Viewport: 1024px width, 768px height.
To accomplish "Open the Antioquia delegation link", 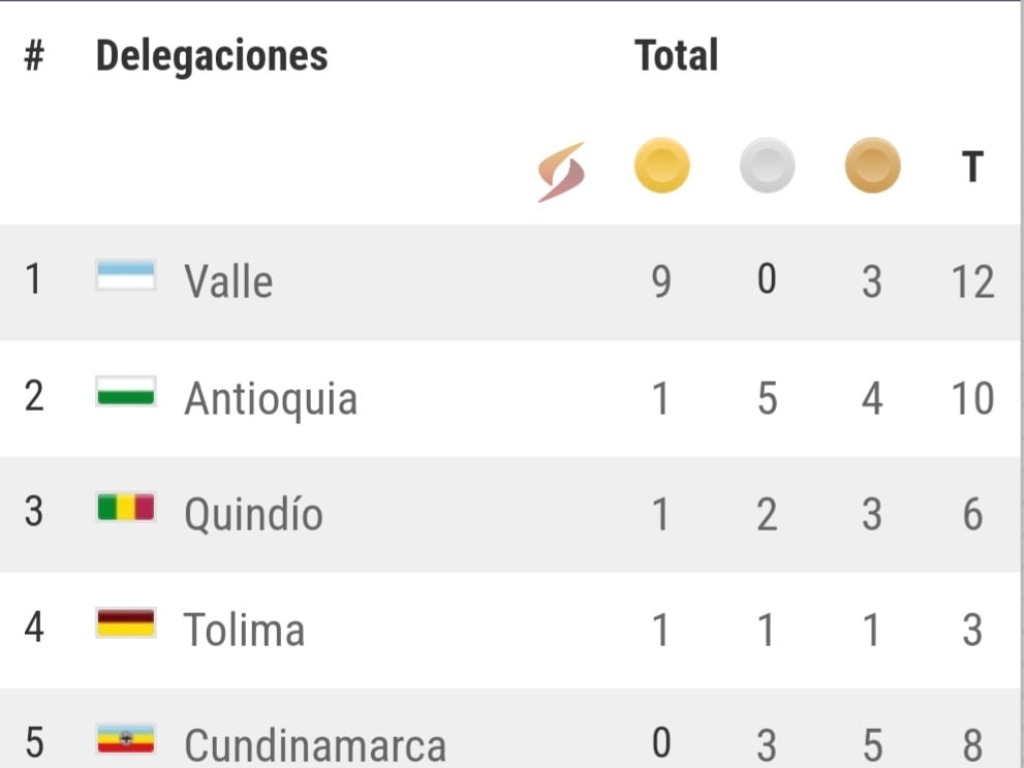I will click(x=271, y=398).
